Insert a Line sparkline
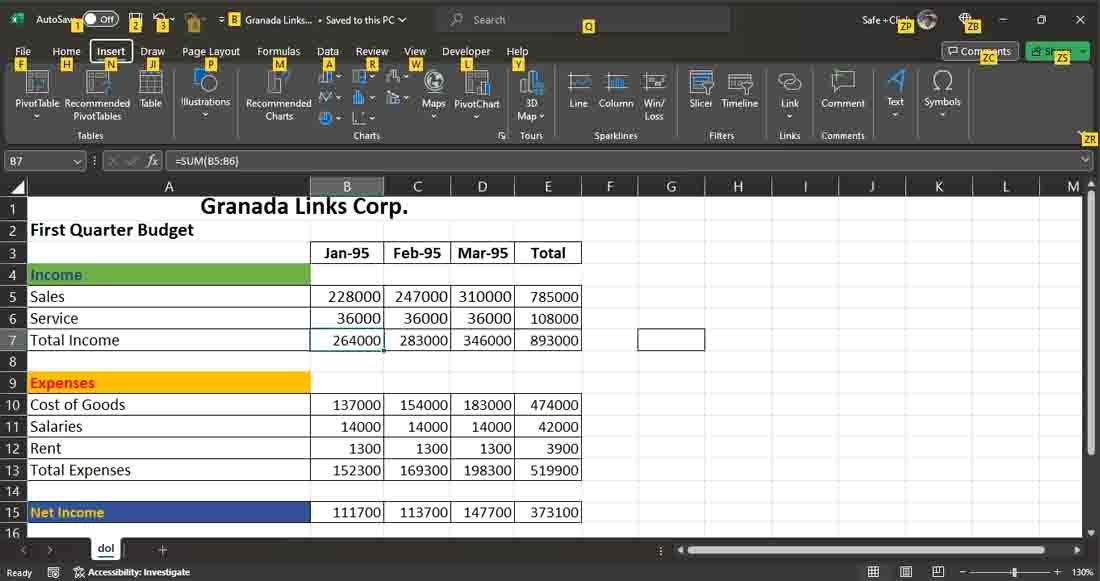 [579, 89]
